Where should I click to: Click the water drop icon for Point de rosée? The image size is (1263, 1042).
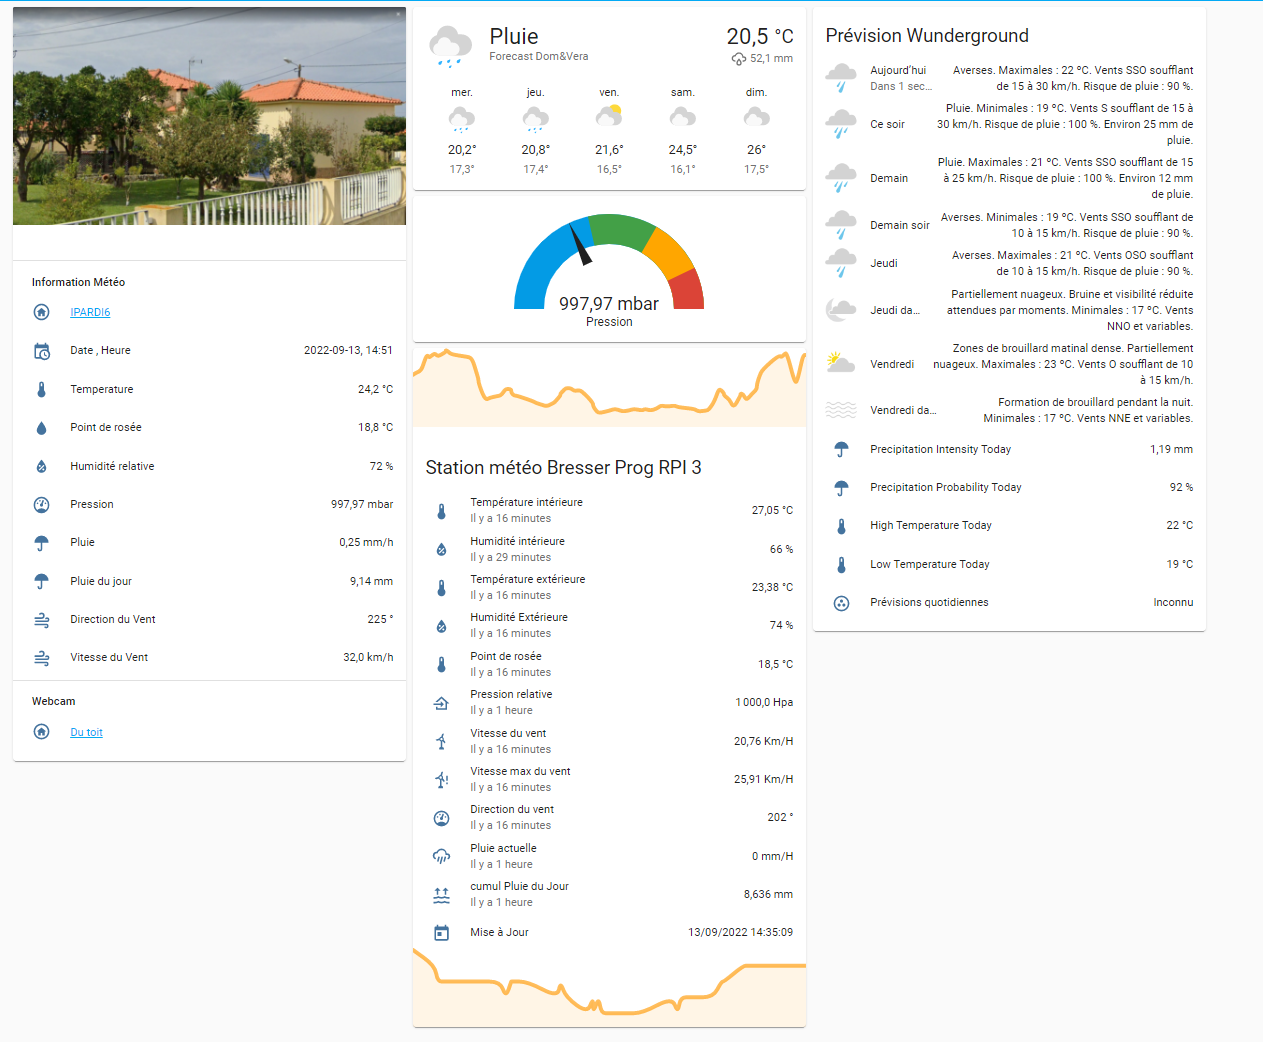tap(41, 428)
